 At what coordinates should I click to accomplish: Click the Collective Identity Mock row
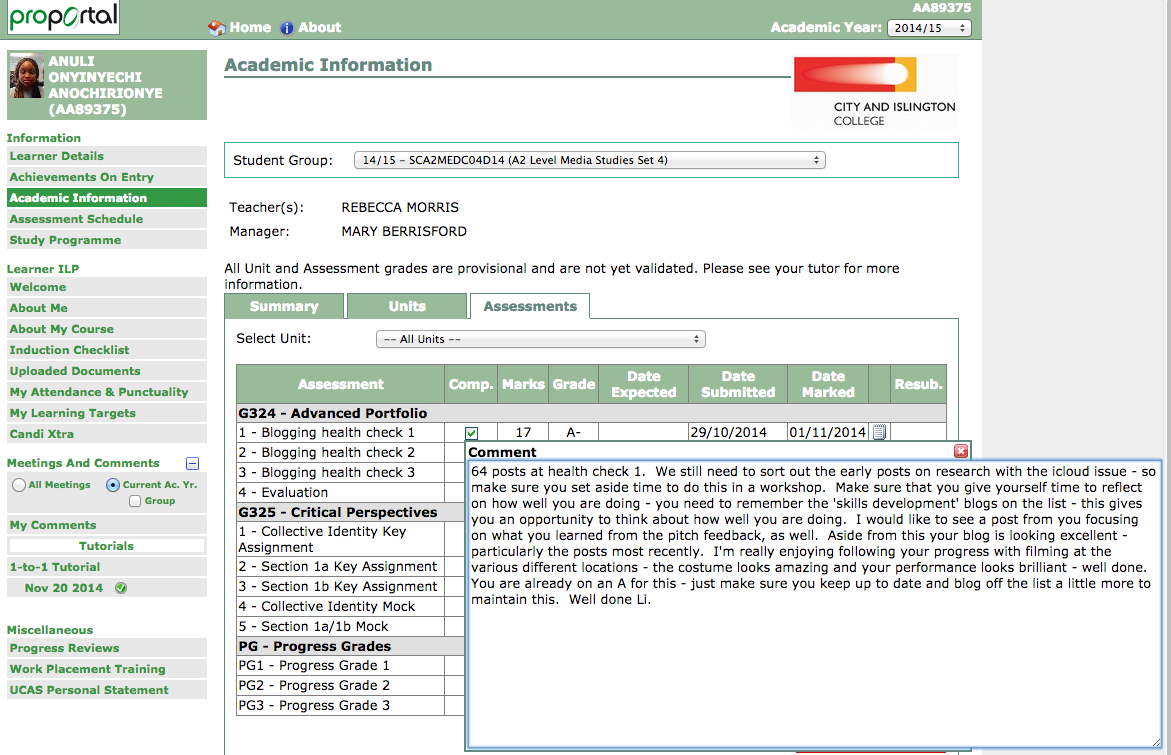click(350, 606)
